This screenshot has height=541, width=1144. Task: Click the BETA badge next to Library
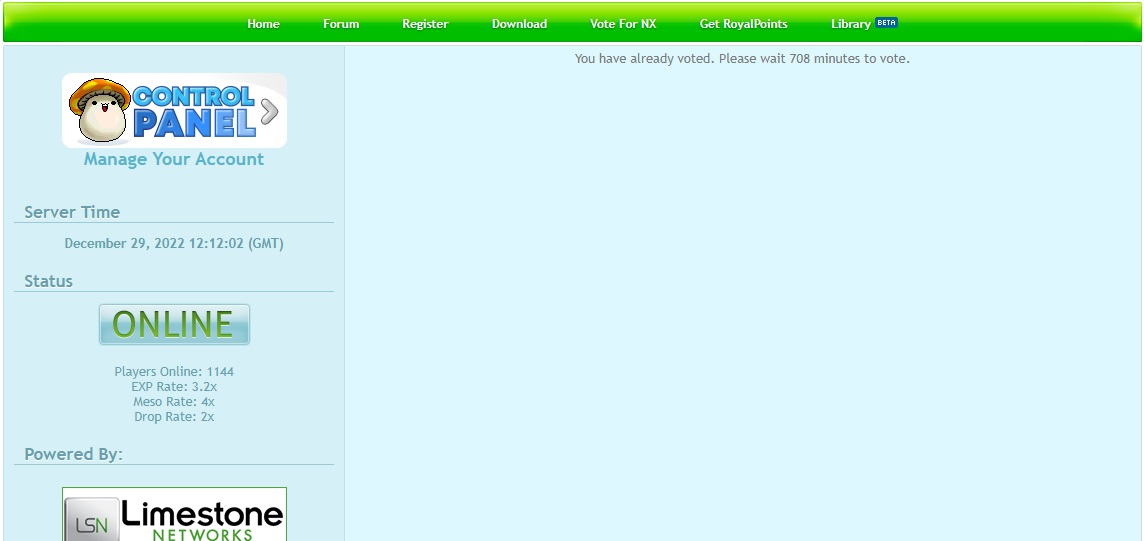886,22
